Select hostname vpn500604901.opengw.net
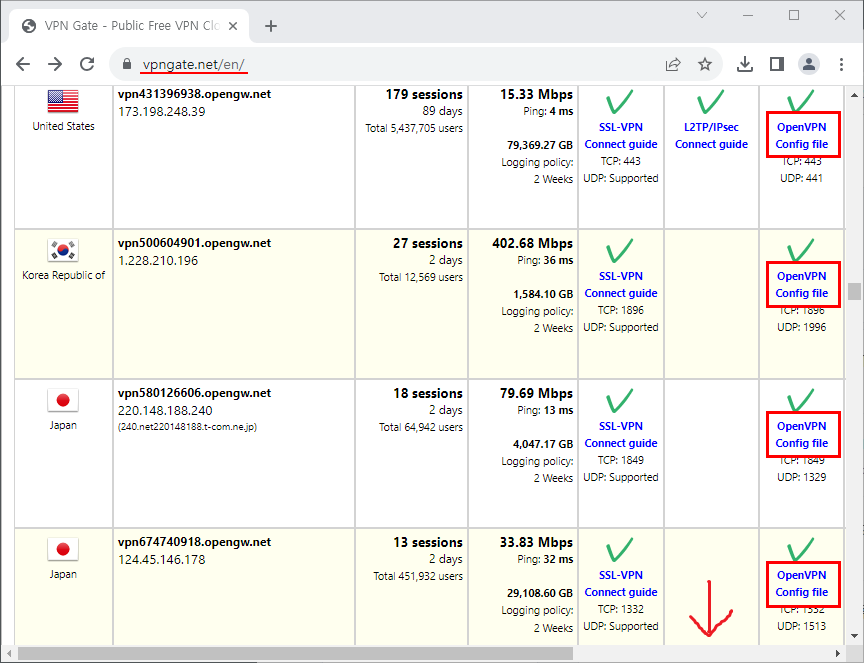Image resolution: width=864 pixels, height=663 pixels. 194,243
